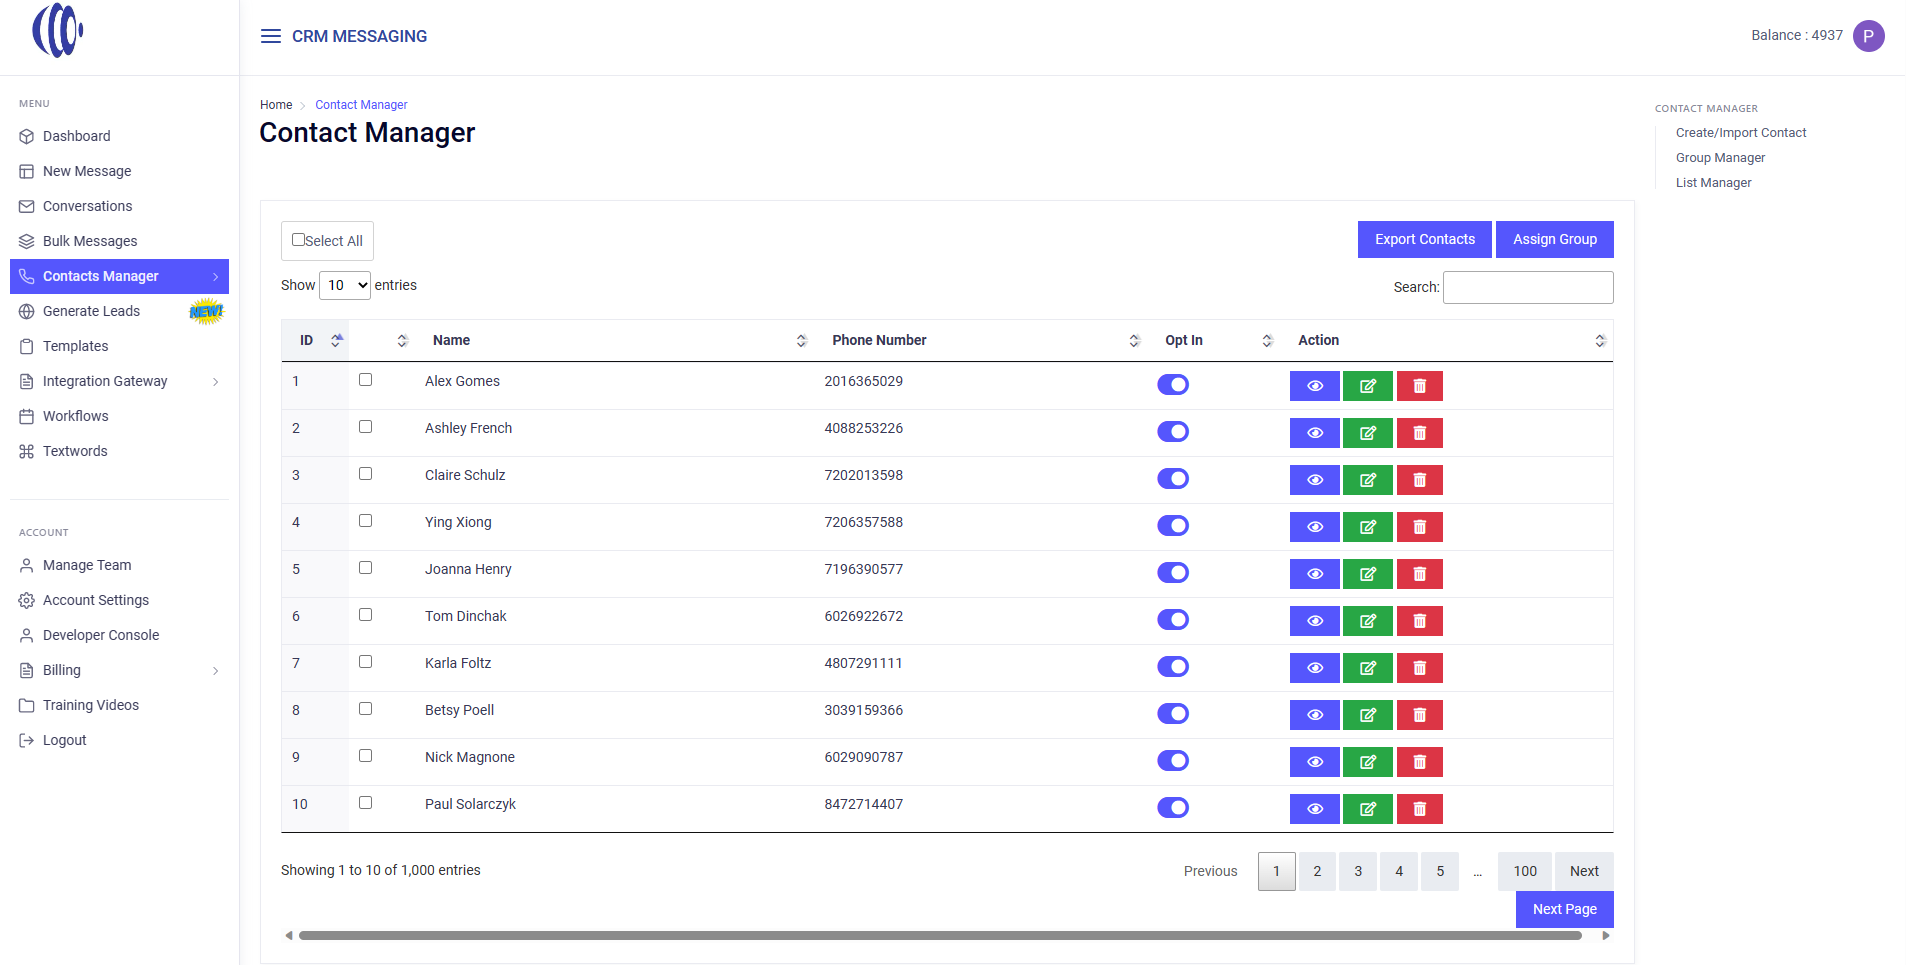Delete Nick Magnone's contact
This screenshot has width=1906, height=965.
1419,762
